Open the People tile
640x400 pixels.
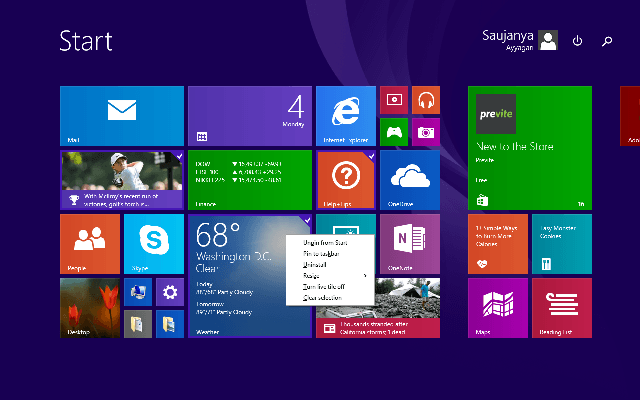click(90, 244)
